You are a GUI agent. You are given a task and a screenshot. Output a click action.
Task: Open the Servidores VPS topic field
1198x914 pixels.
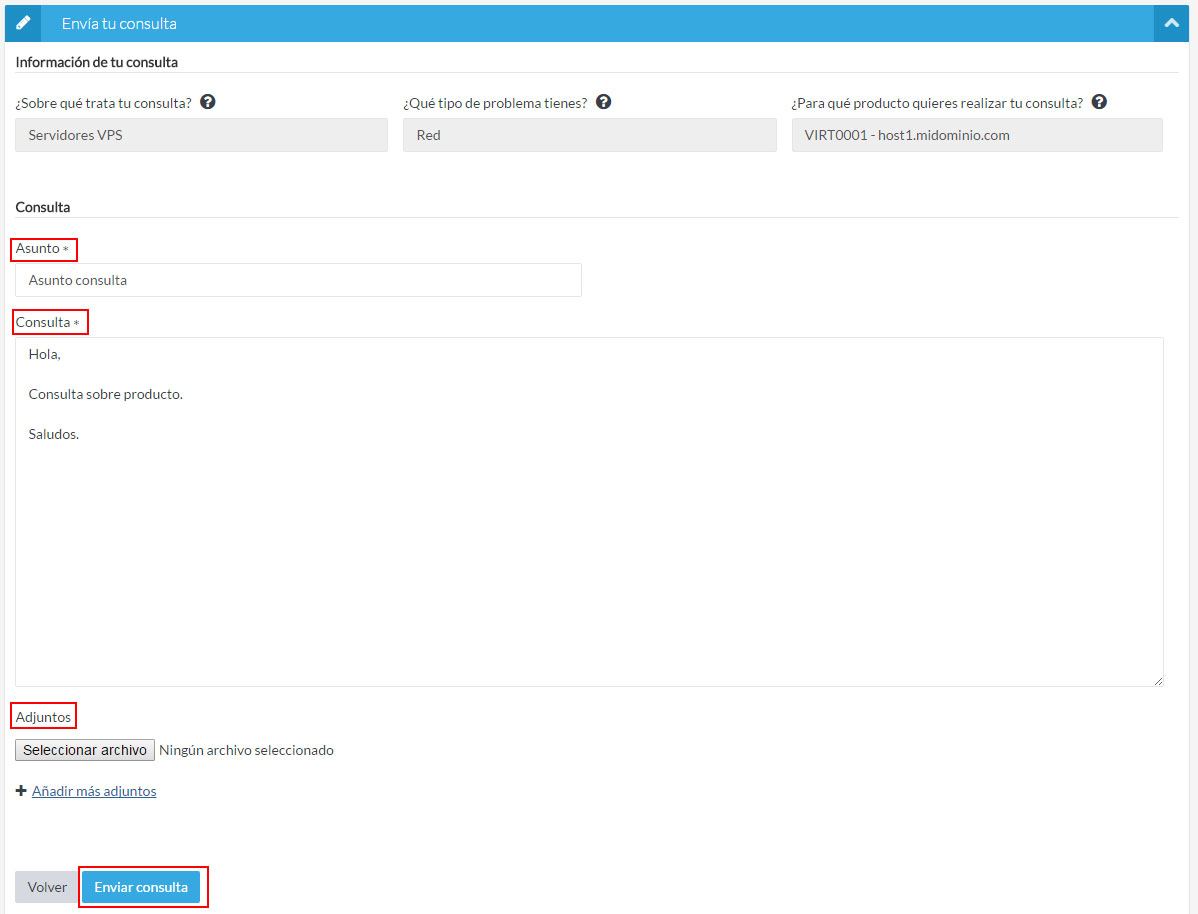pos(201,135)
